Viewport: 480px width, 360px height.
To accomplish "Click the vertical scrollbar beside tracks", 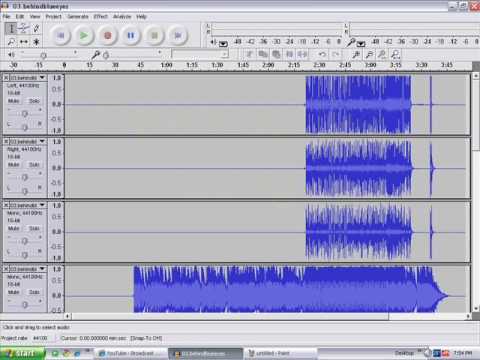I will click(x=476, y=192).
